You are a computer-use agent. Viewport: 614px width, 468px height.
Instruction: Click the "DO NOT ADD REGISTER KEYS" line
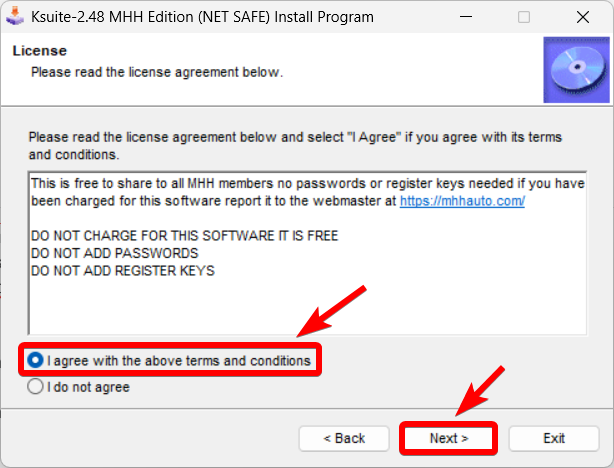pyautogui.click(x=122, y=270)
